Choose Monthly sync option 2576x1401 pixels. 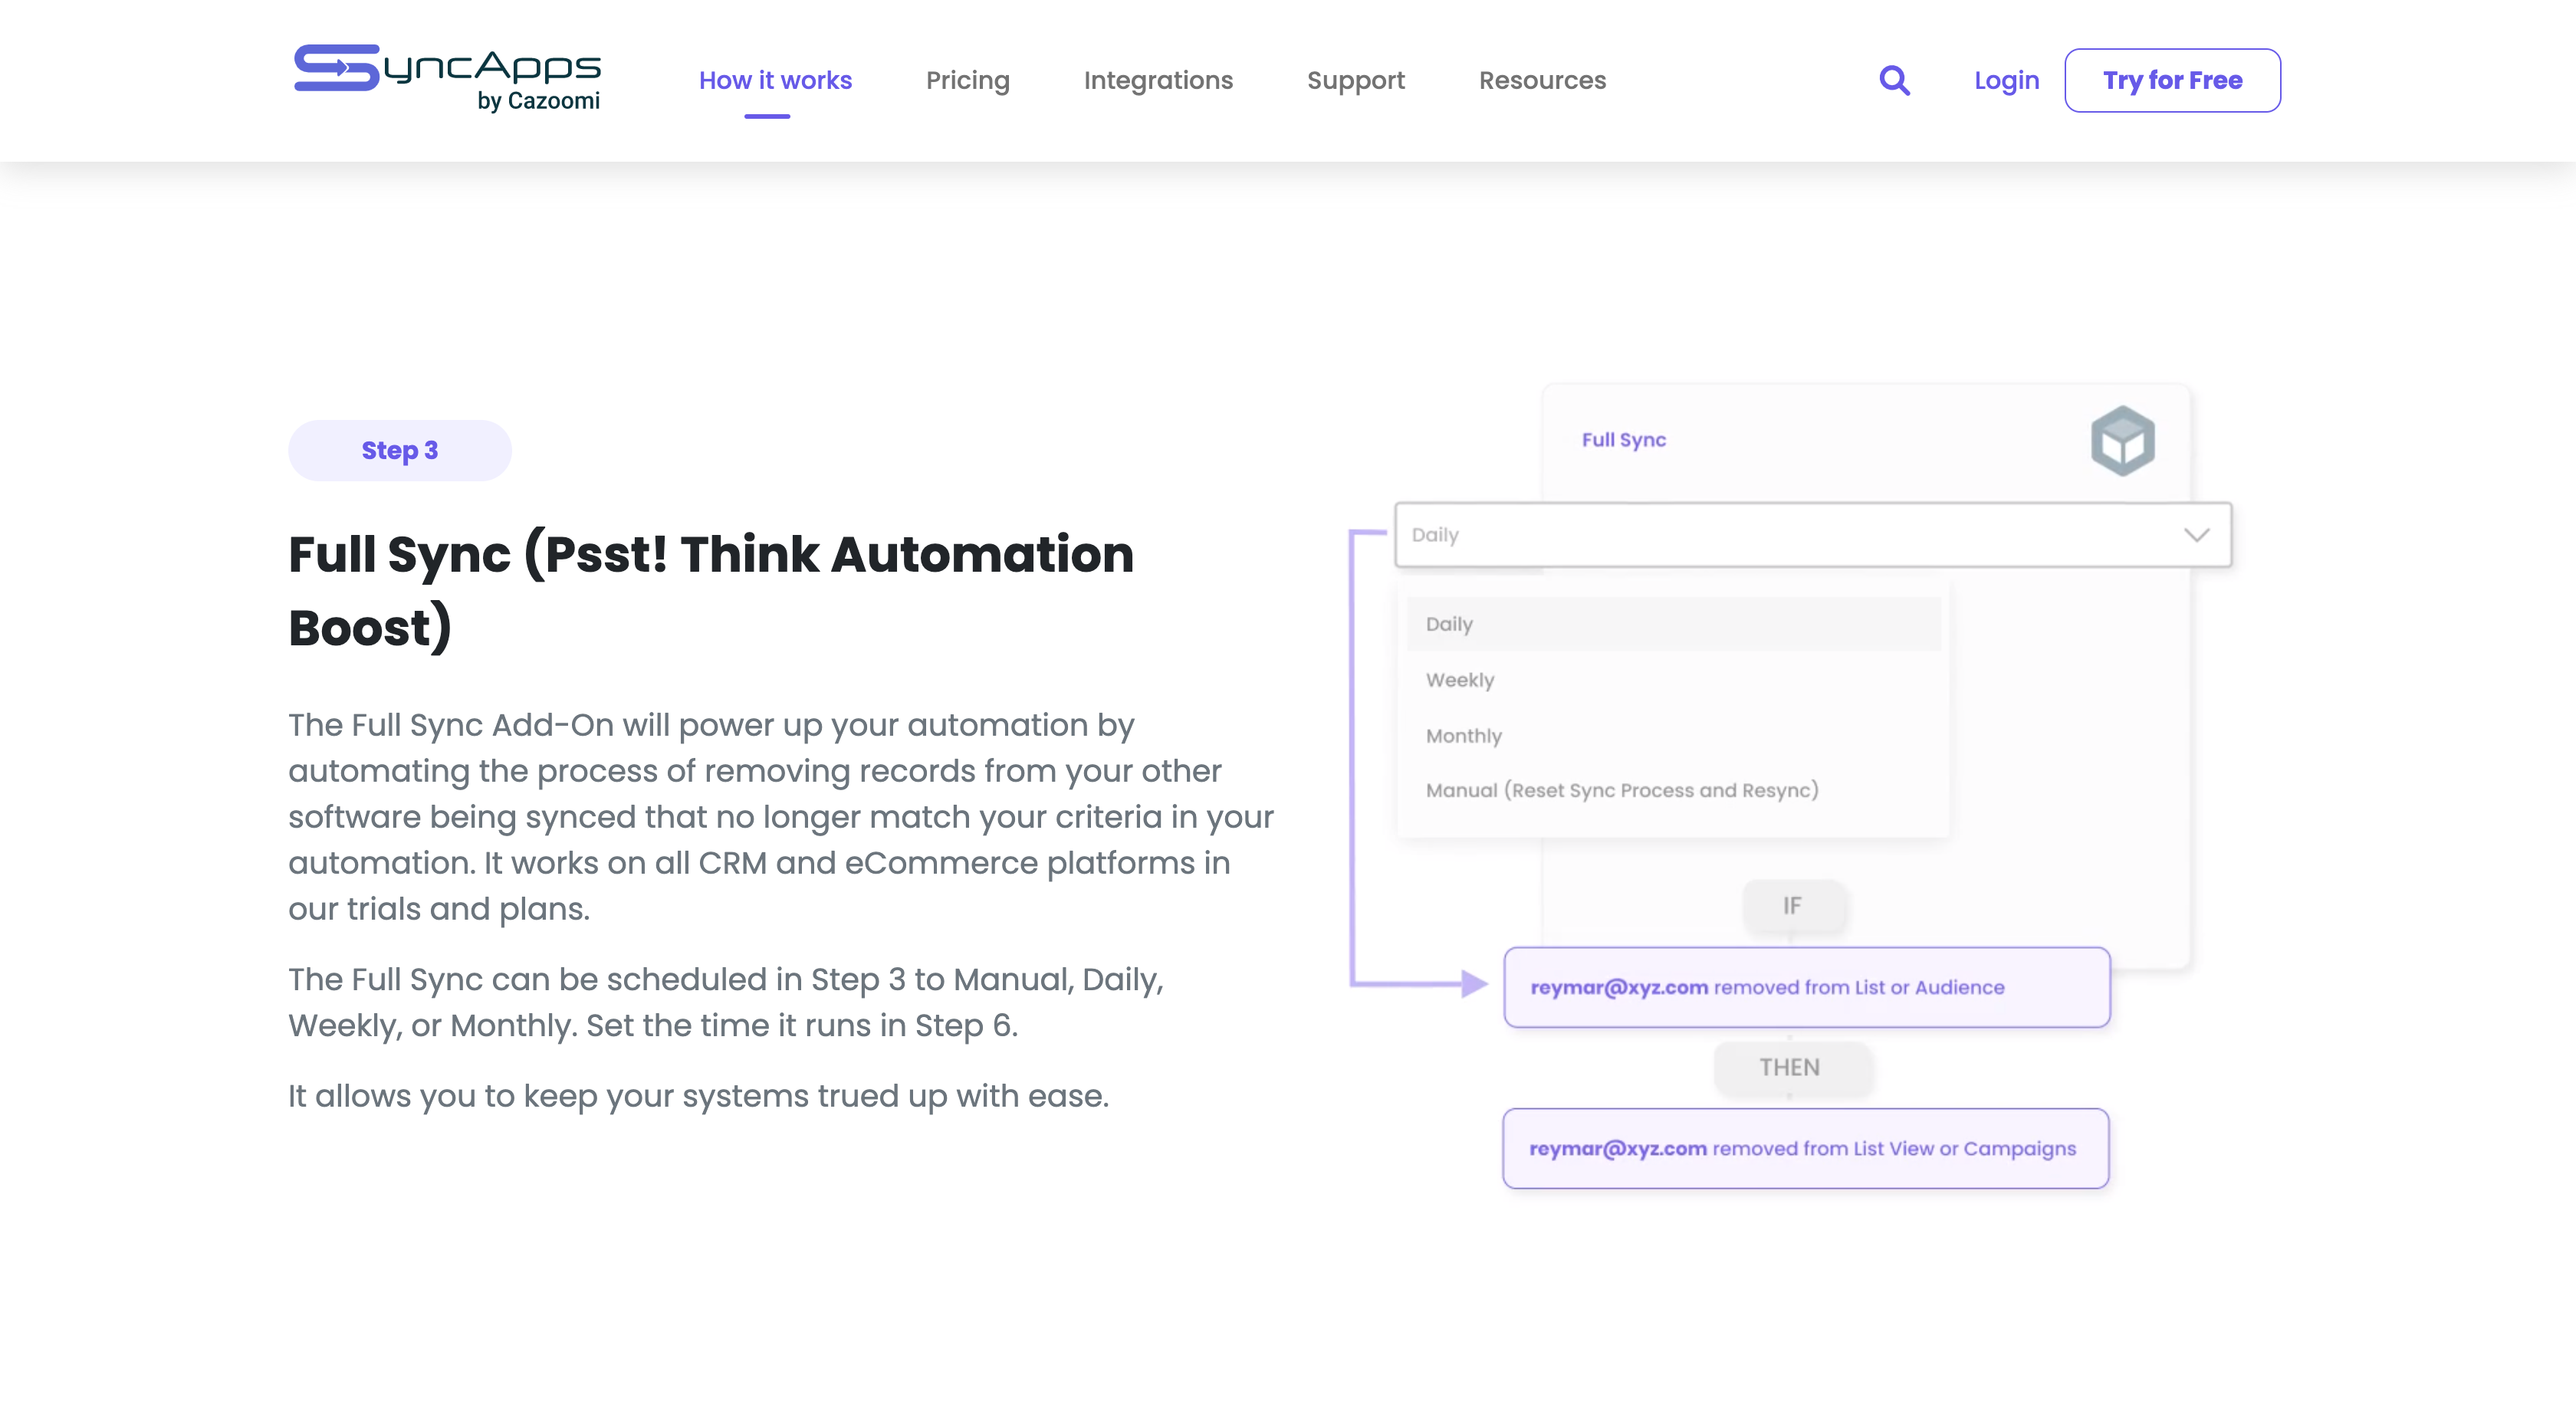click(1464, 736)
